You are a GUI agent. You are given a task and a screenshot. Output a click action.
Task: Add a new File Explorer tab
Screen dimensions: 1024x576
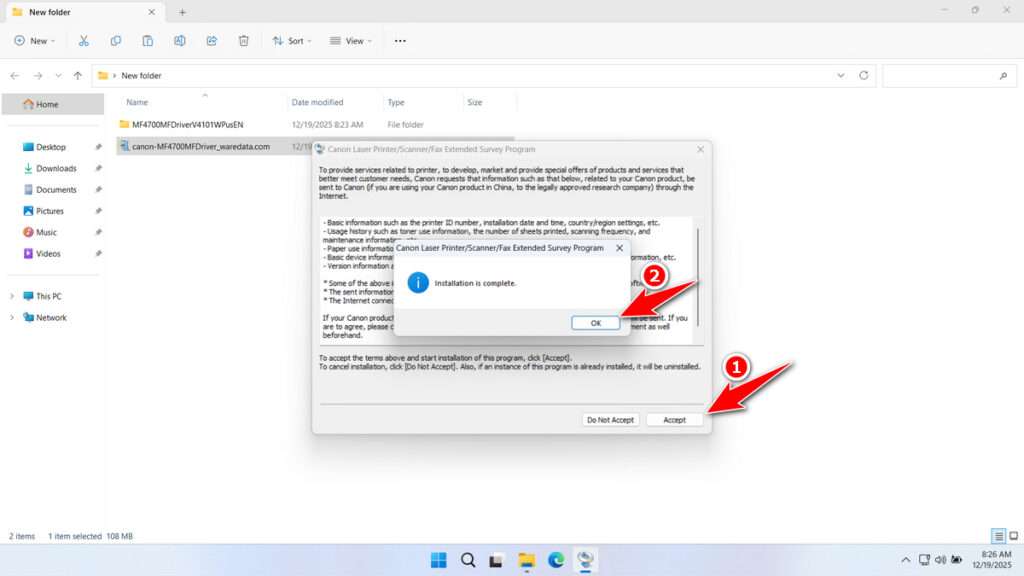(182, 12)
